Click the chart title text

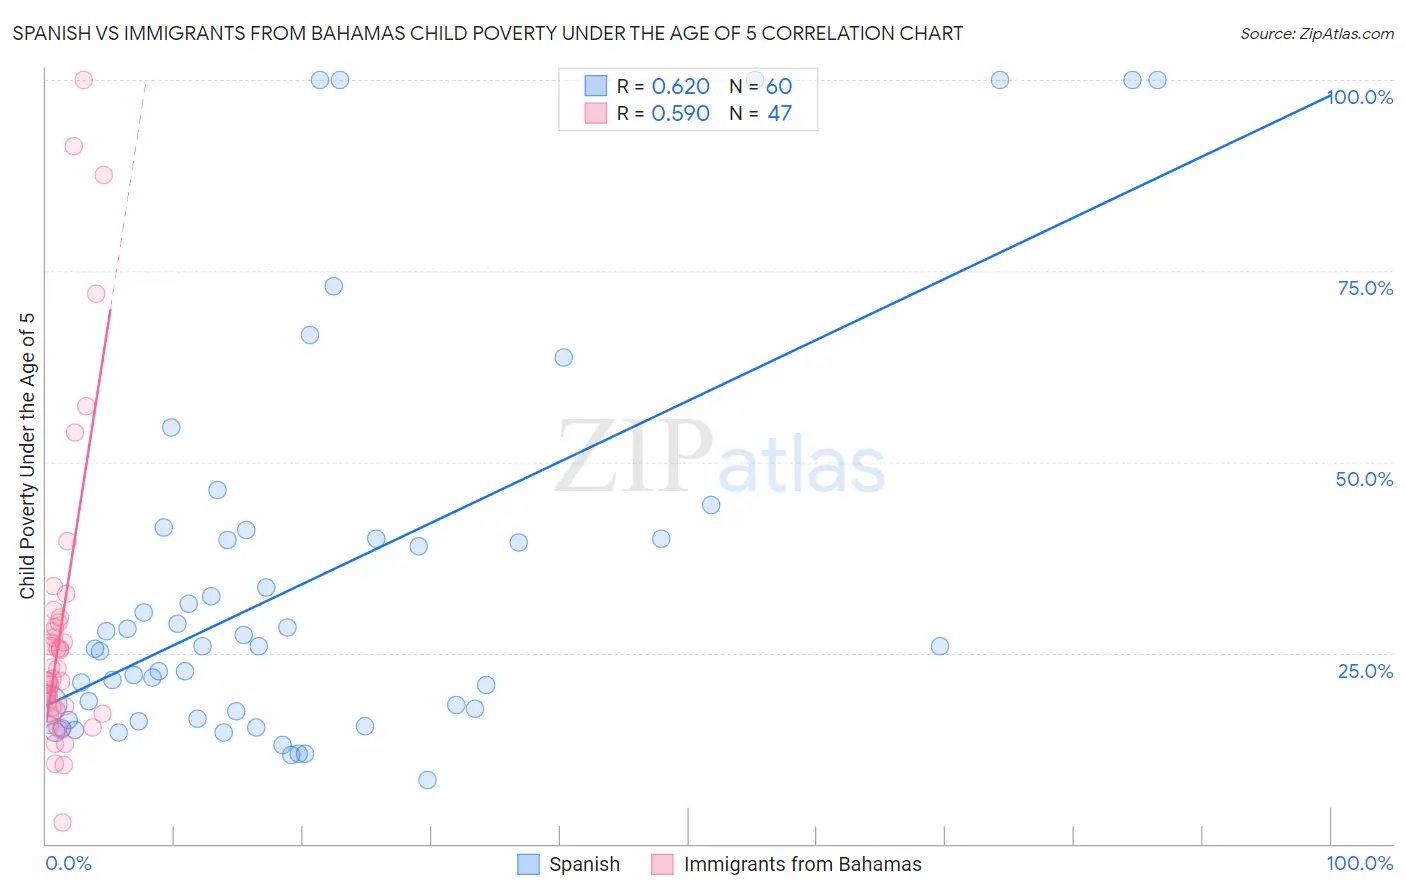(x=488, y=33)
